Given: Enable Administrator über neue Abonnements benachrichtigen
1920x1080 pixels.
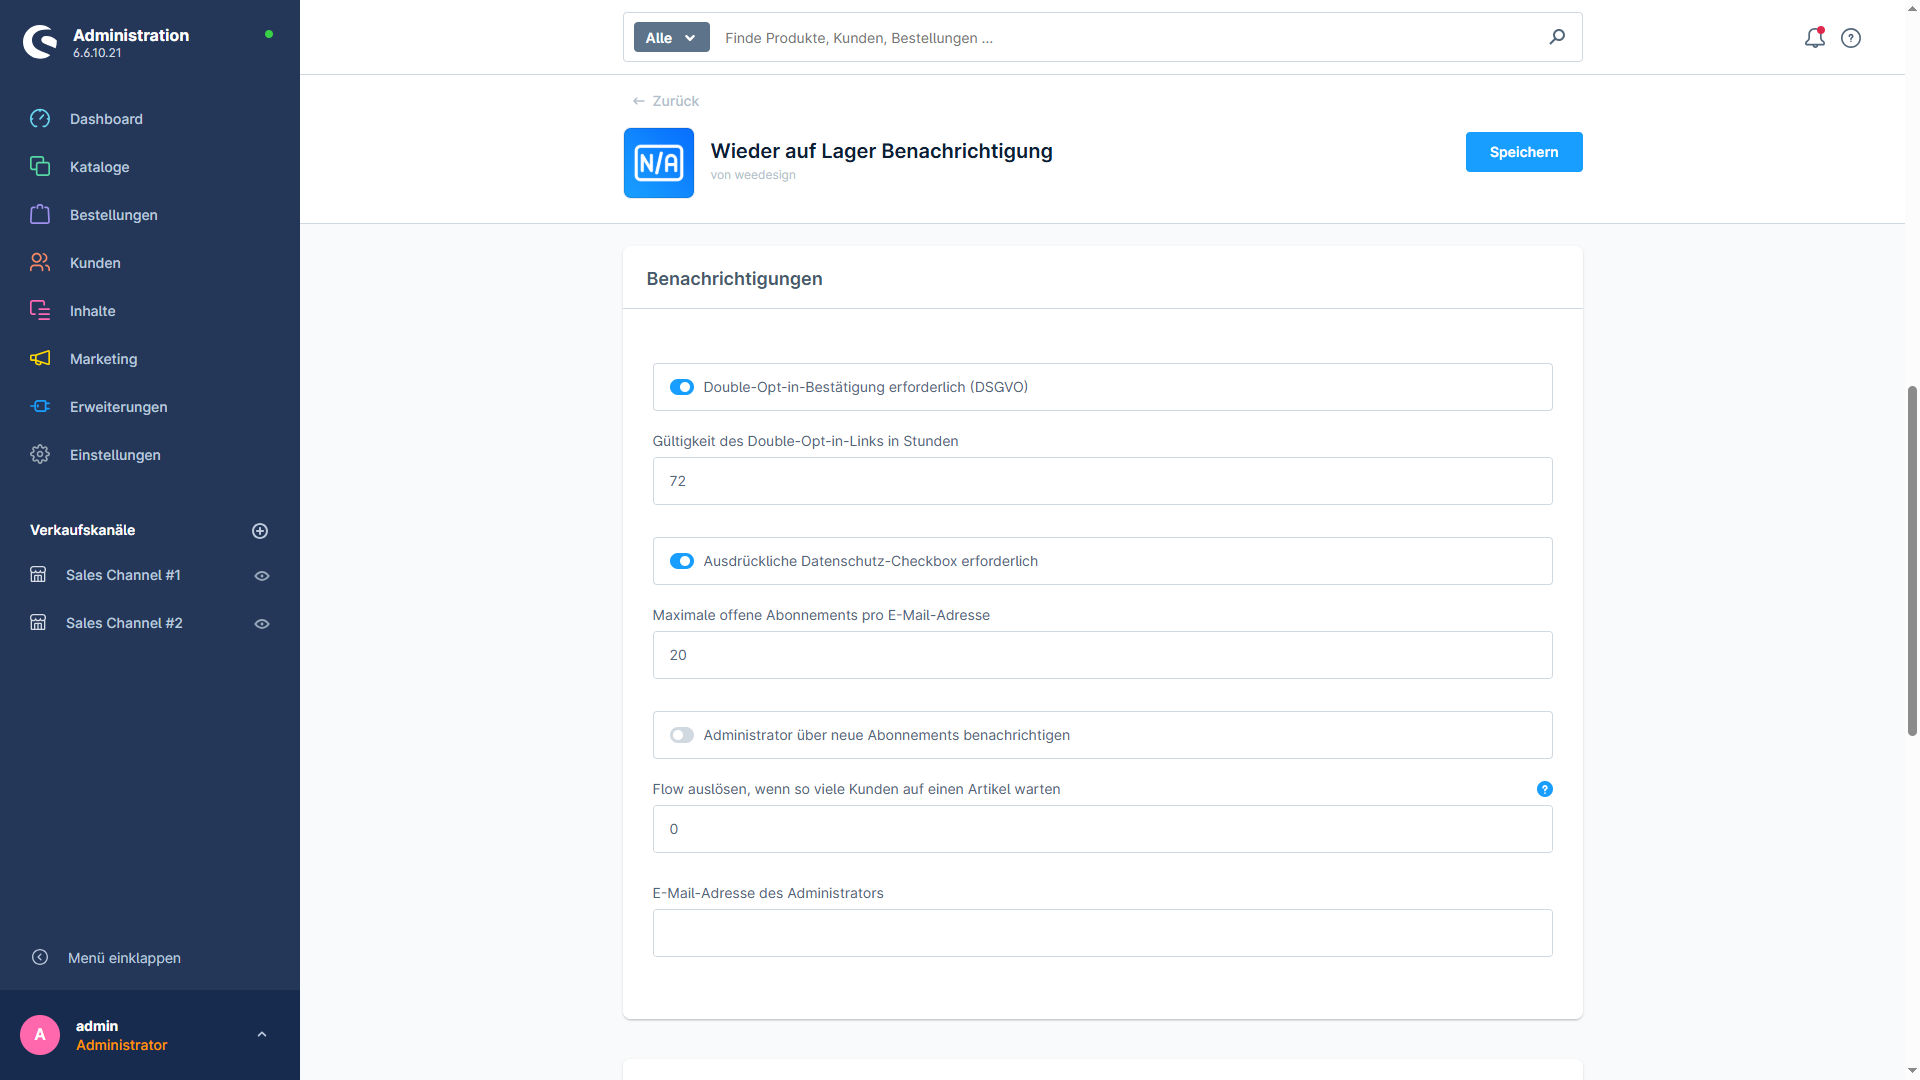Looking at the screenshot, I should tap(682, 735).
